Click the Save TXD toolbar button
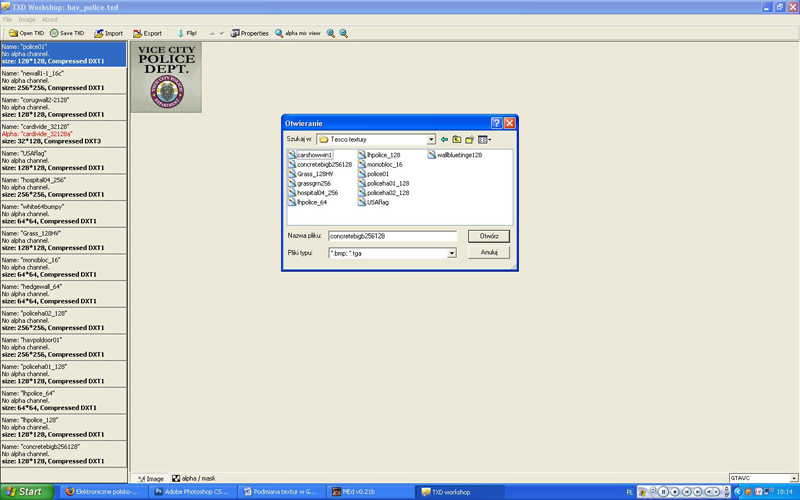 [67, 33]
